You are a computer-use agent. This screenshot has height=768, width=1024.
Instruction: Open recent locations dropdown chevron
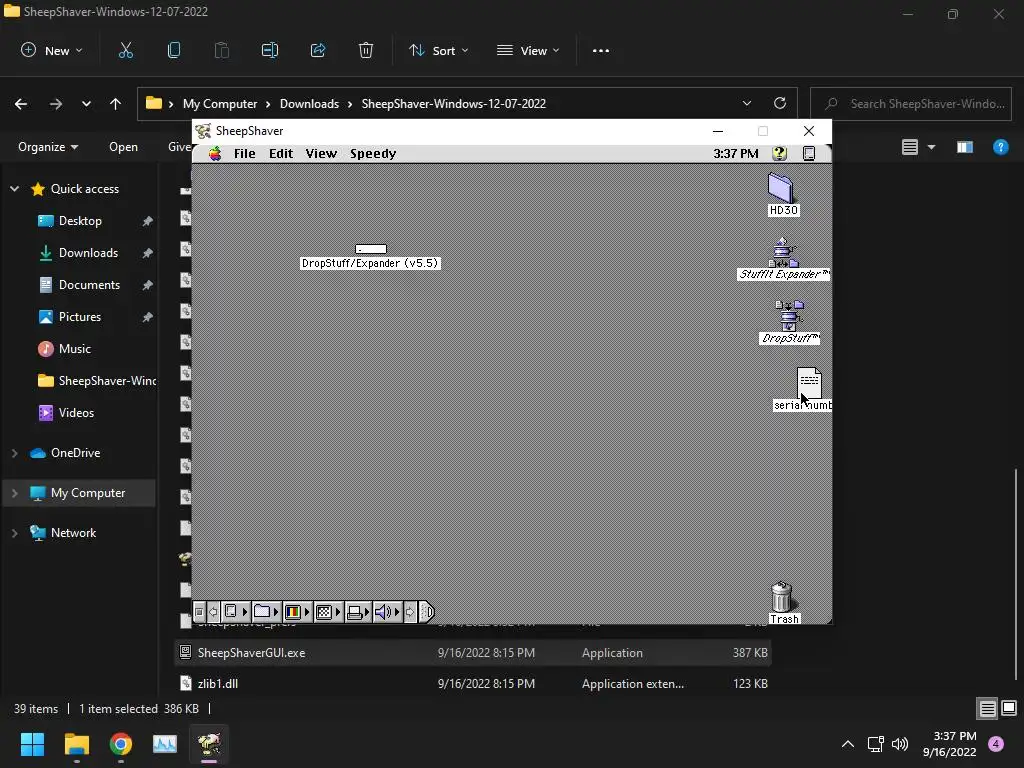click(x=86, y=103)
